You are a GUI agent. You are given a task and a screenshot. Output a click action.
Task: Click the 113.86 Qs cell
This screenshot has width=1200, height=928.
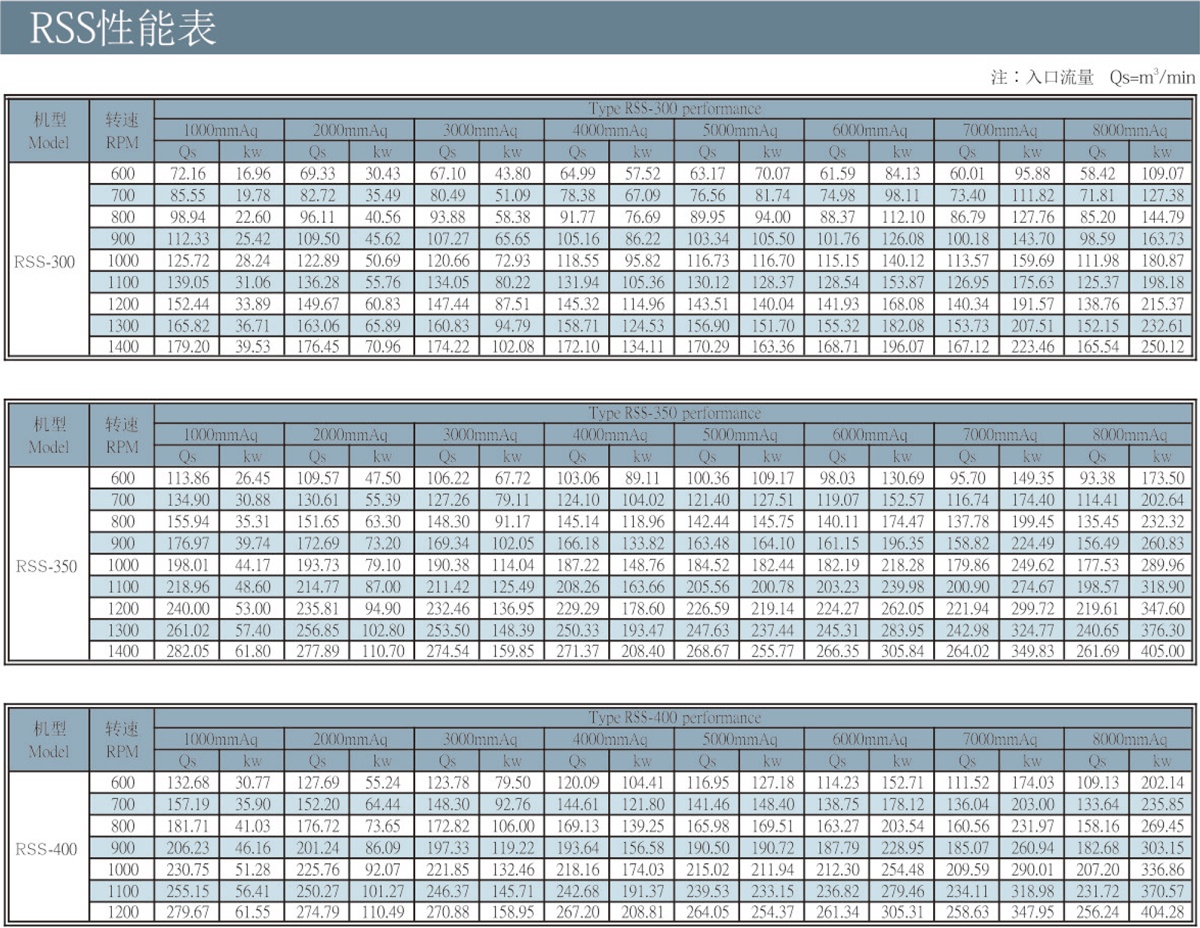click(188, 478)
